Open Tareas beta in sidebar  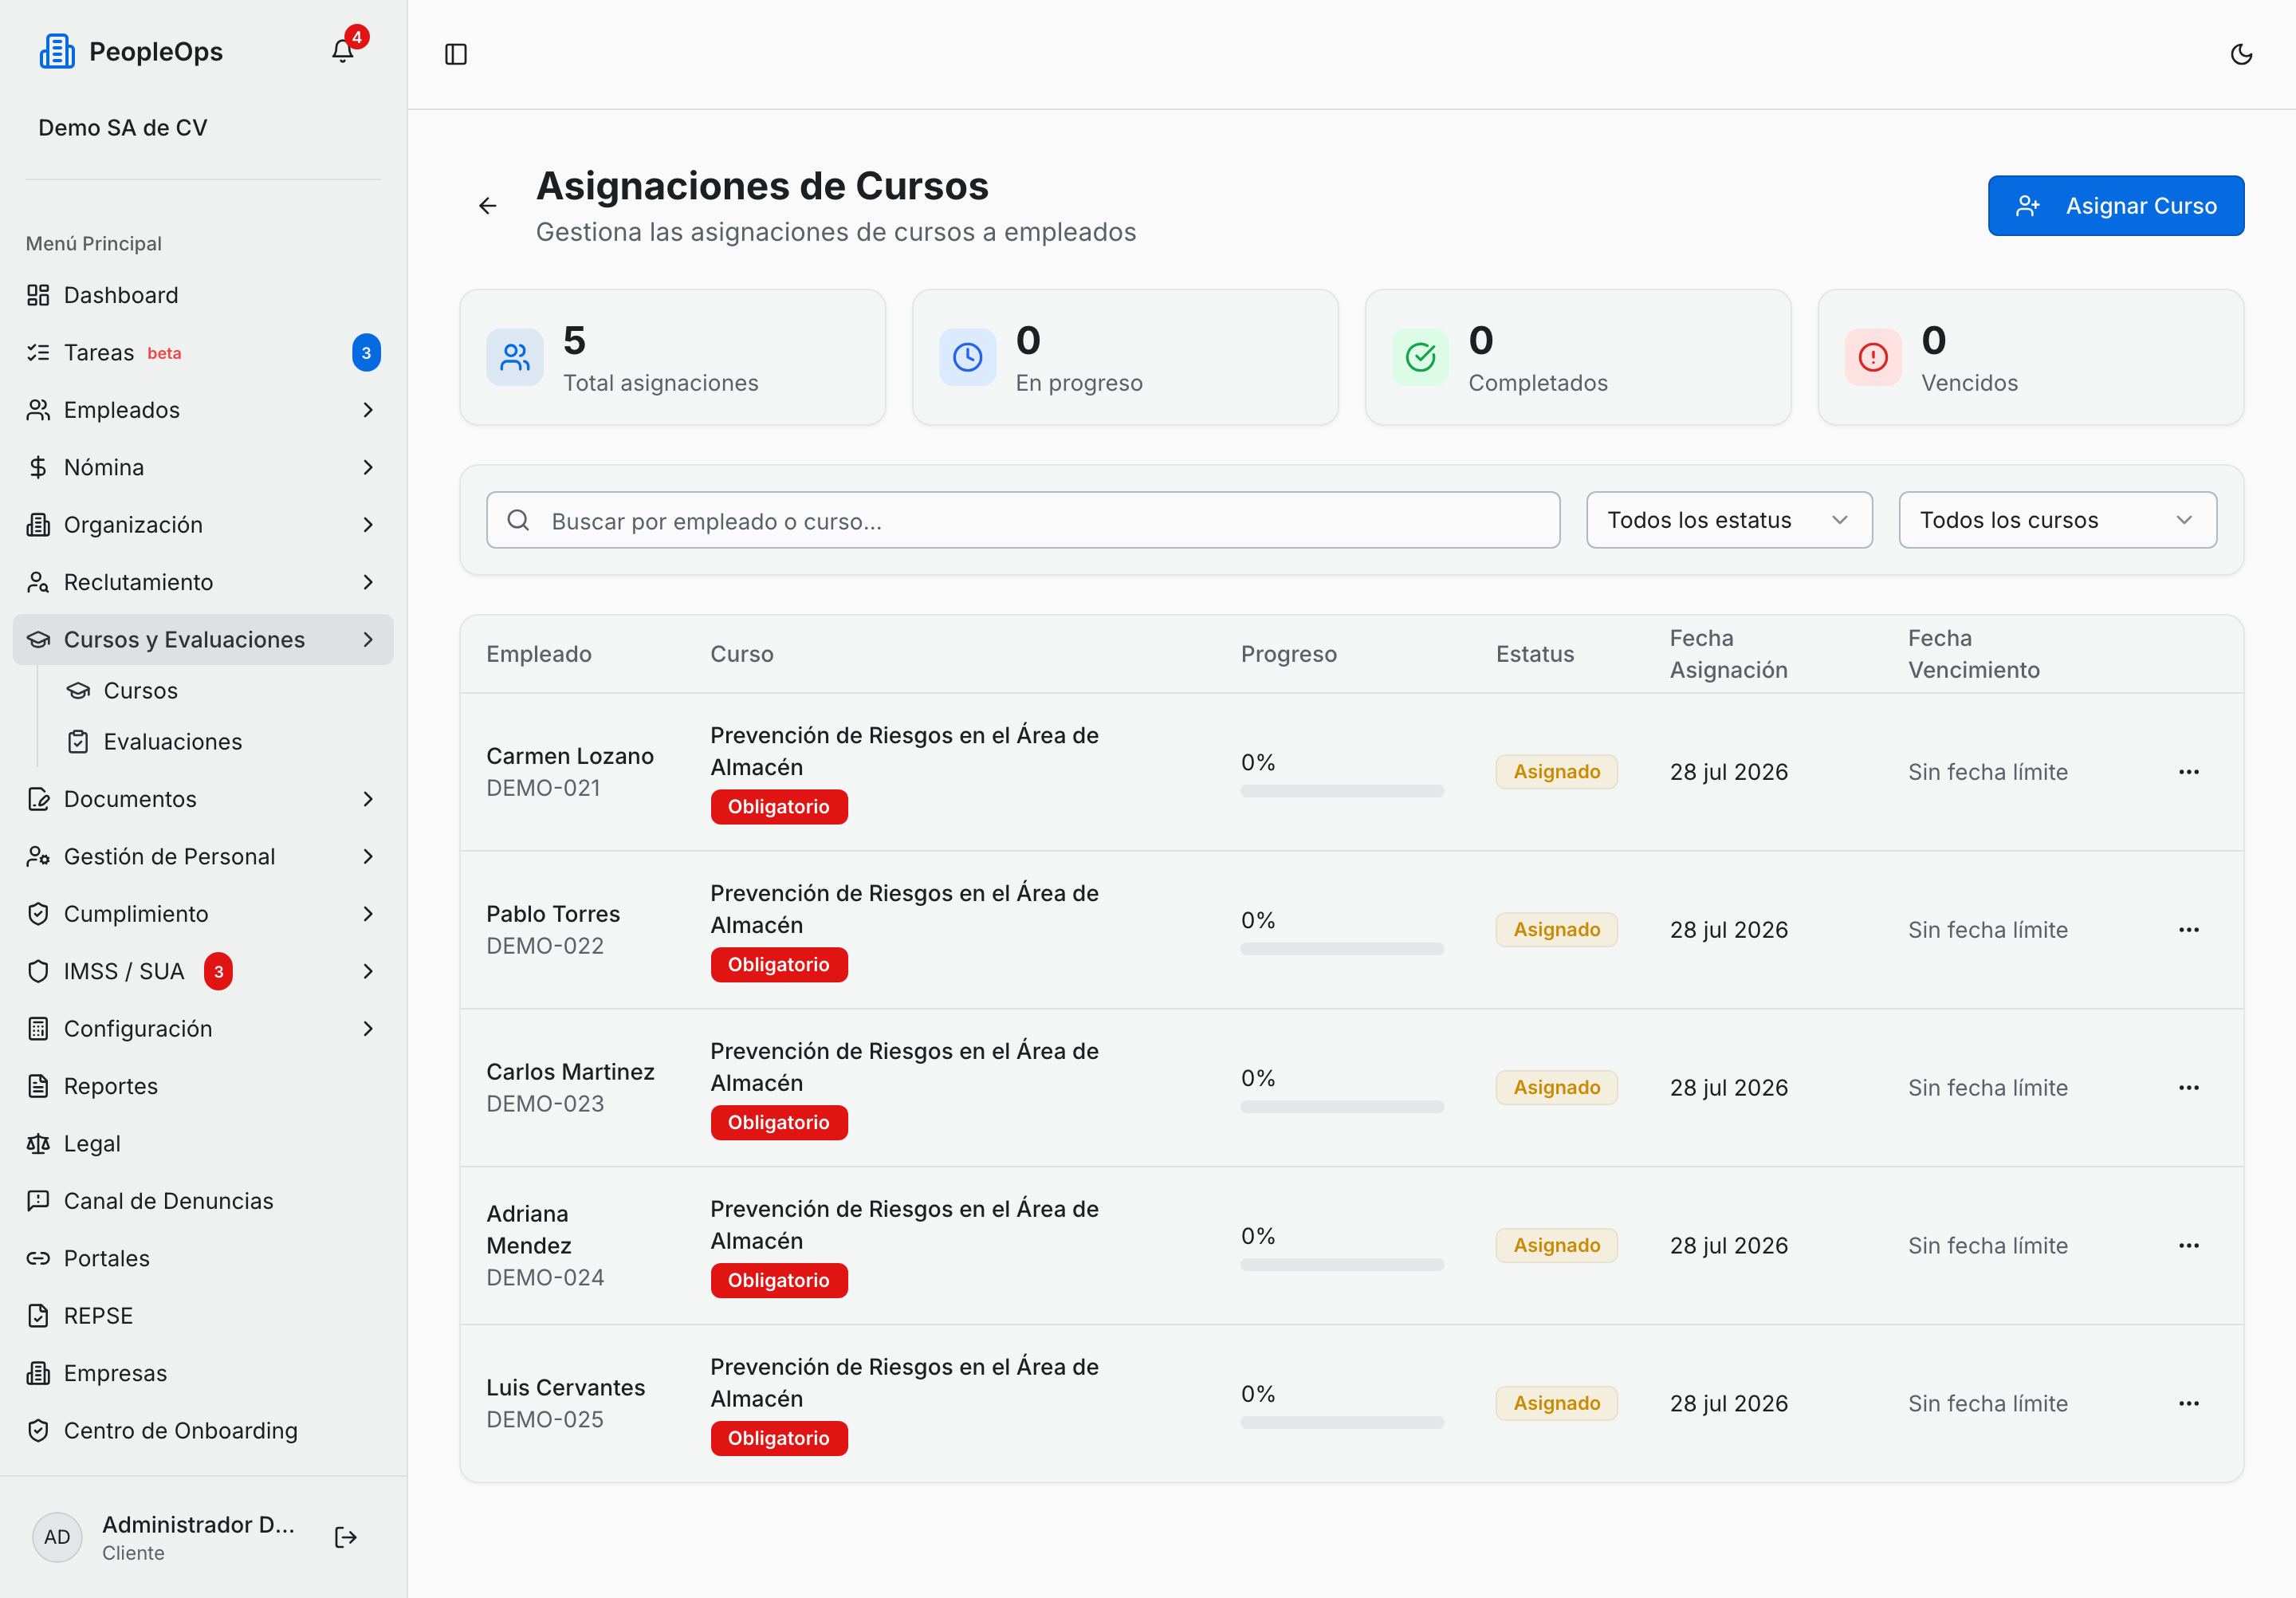point(203,353)
